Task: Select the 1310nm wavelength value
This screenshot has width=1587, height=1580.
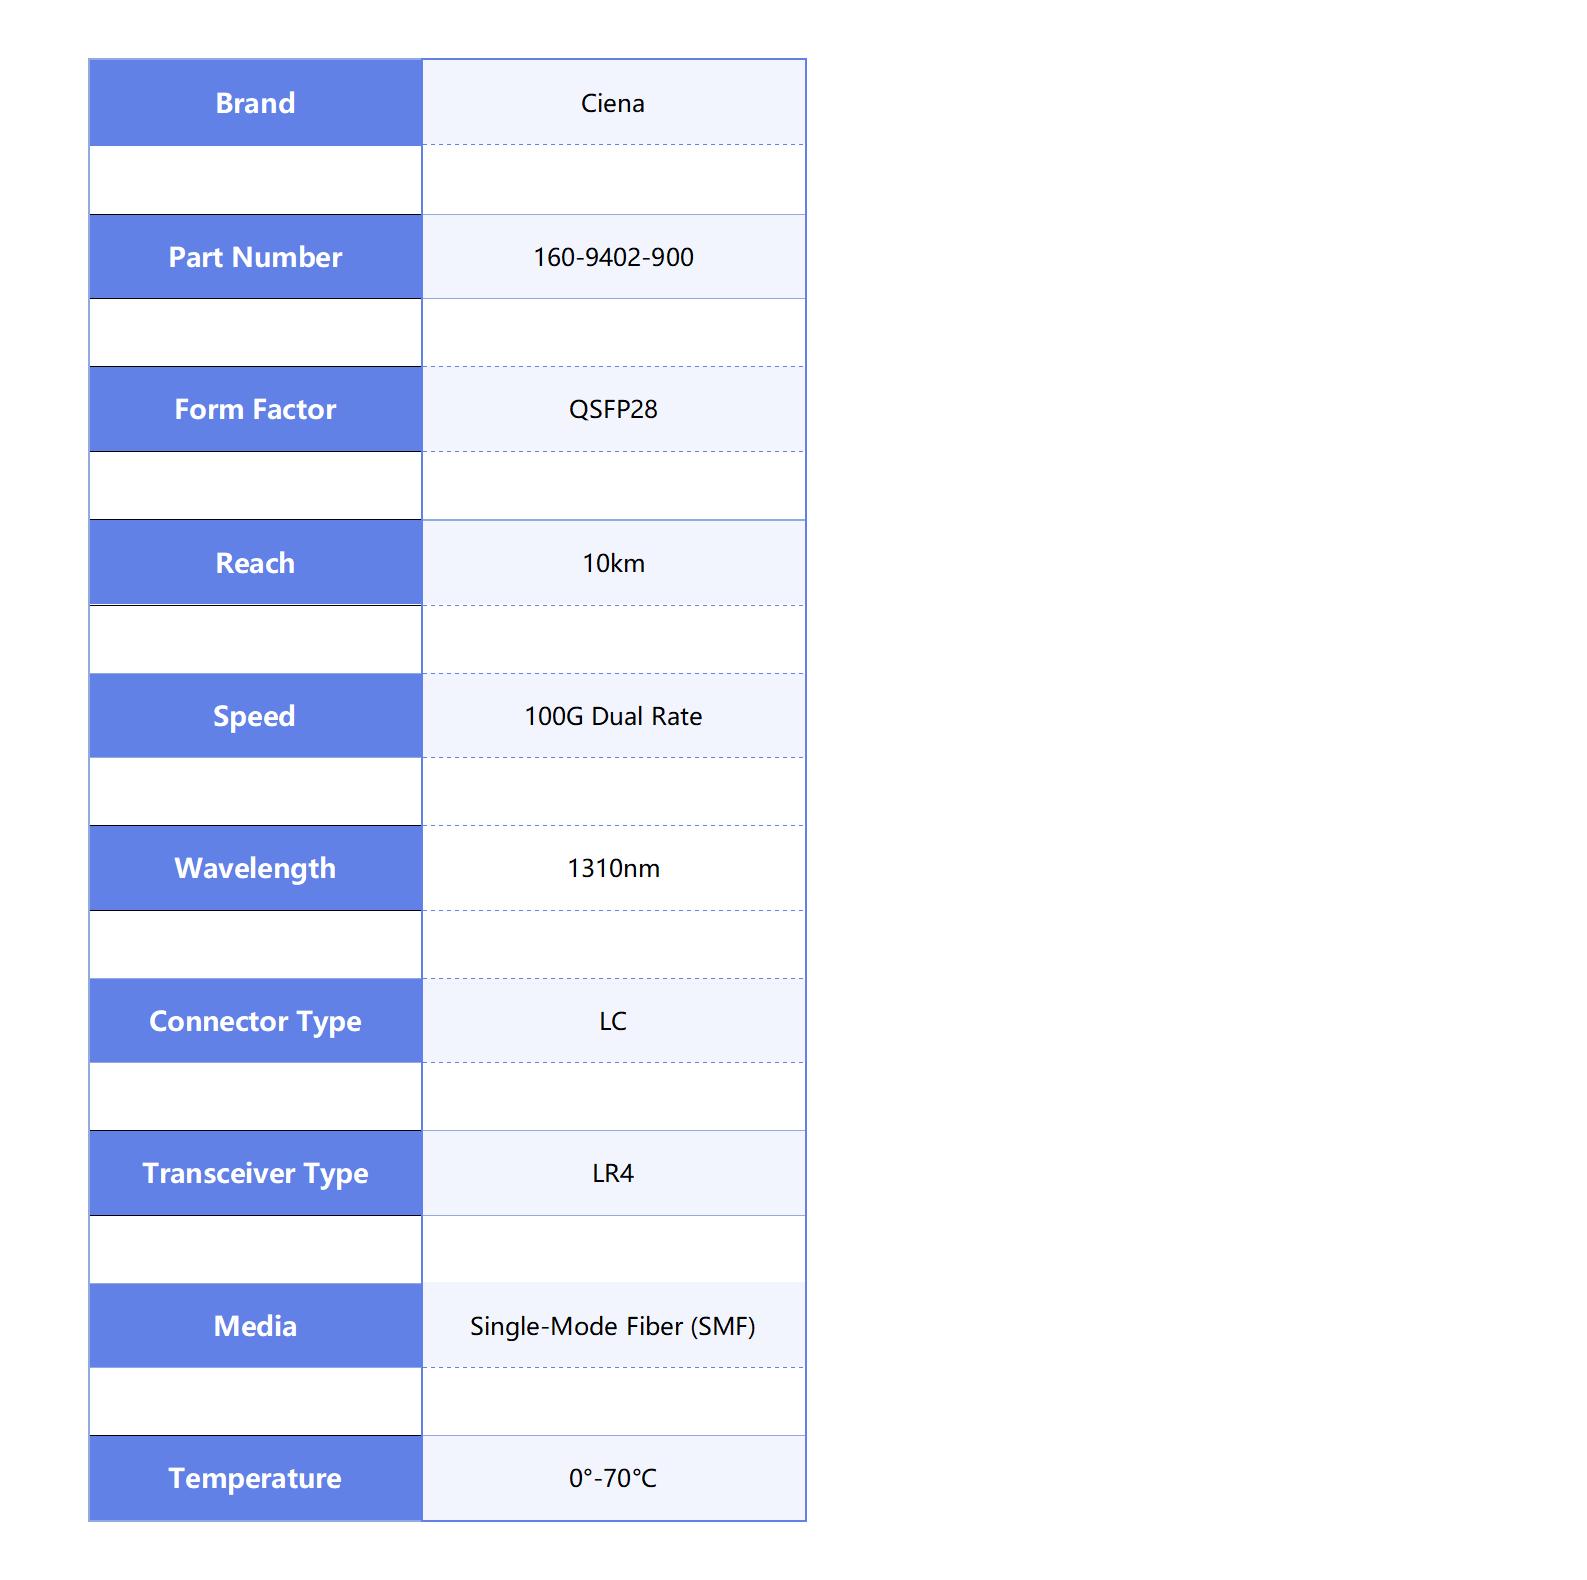Action: [613, 868]
